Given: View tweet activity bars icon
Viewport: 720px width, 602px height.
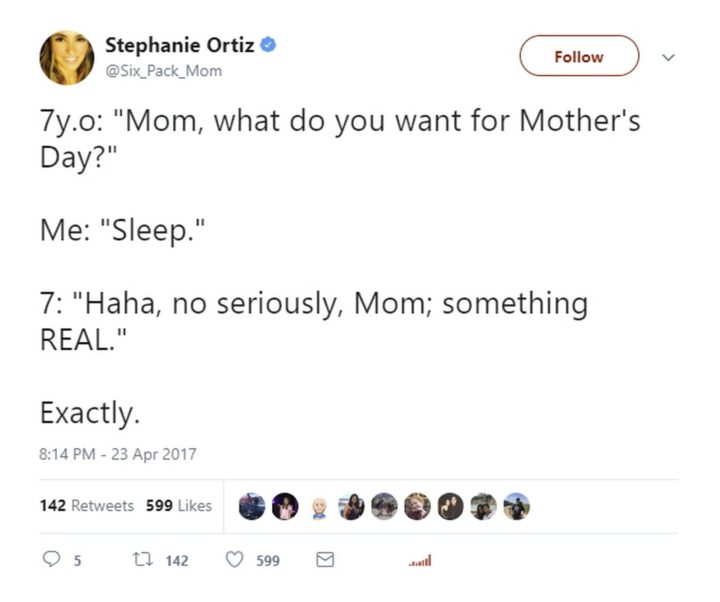Looking at the screenshot, I should click(x=420, y=562).
